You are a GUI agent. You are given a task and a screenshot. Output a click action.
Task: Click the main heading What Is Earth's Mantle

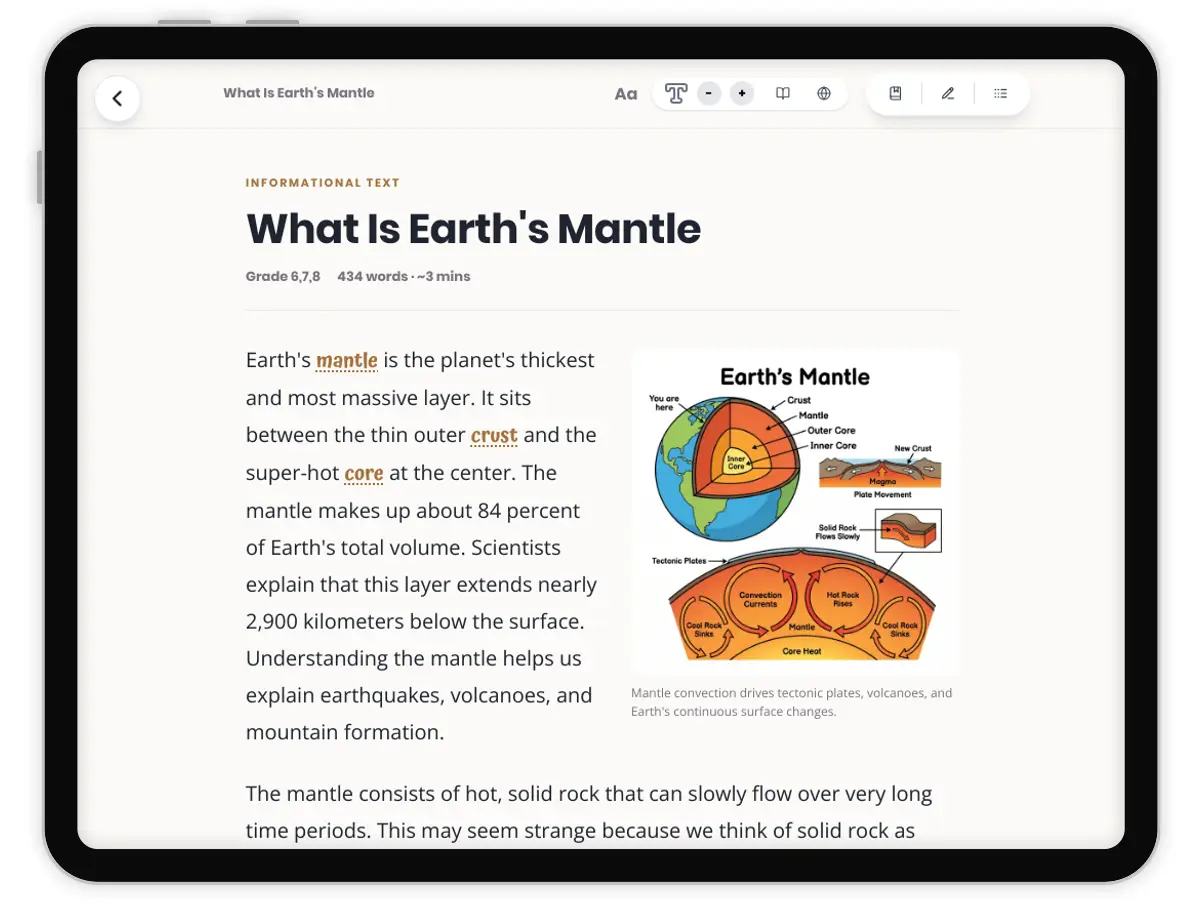474,229
